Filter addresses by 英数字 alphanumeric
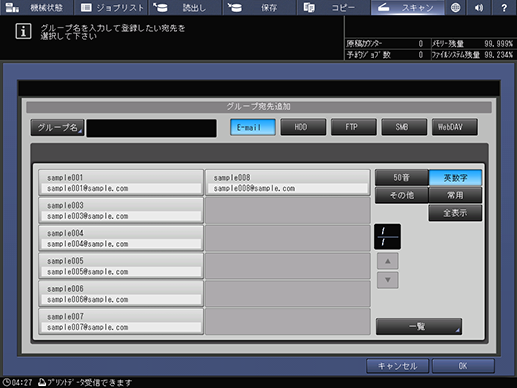The image size is (517, 388). point(455,178)
